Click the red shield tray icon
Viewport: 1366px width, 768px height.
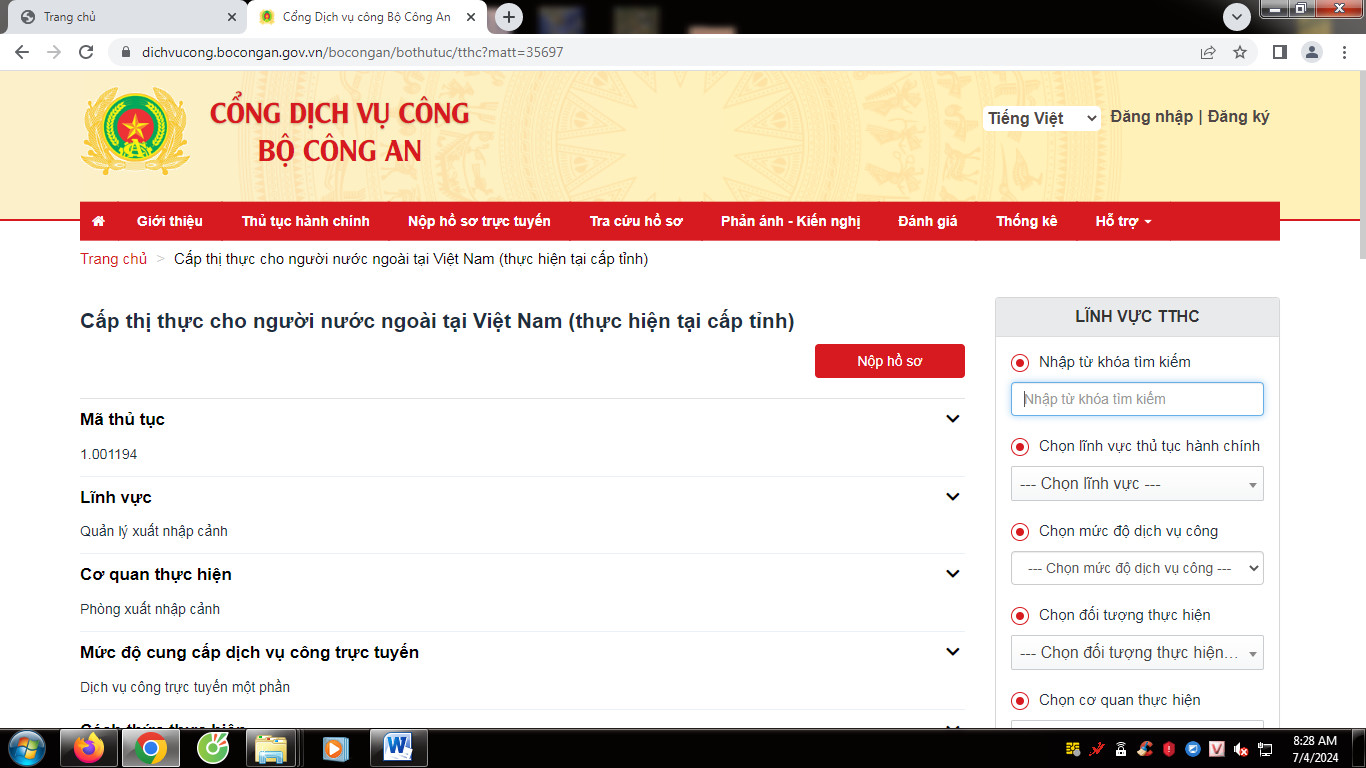pyautogui.click(x=1169, y=749)
